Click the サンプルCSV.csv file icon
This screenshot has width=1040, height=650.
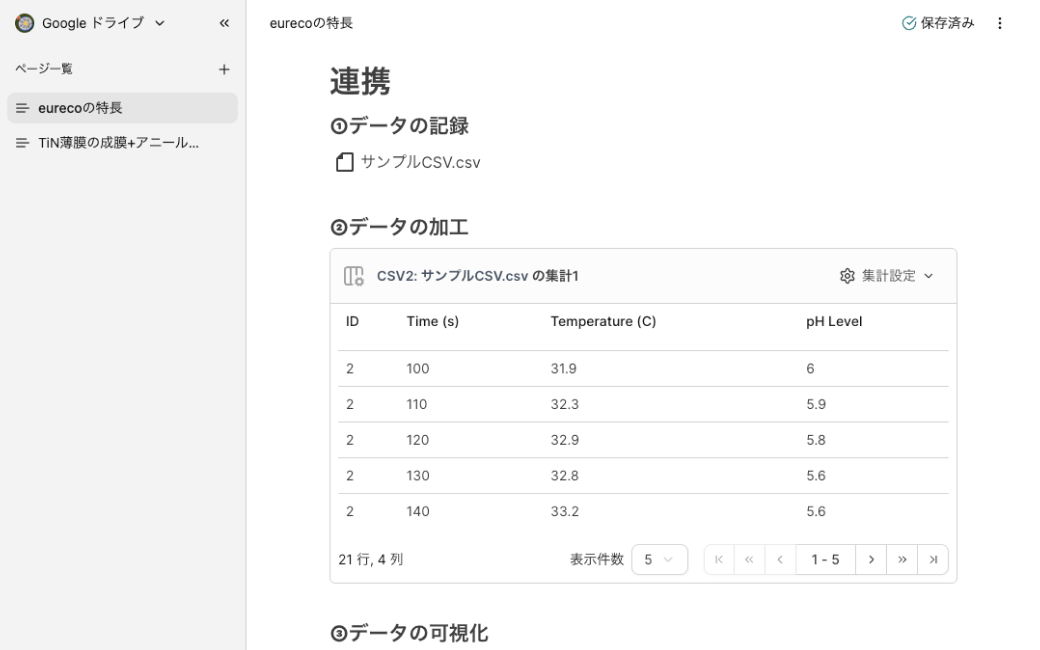point(345,162)
